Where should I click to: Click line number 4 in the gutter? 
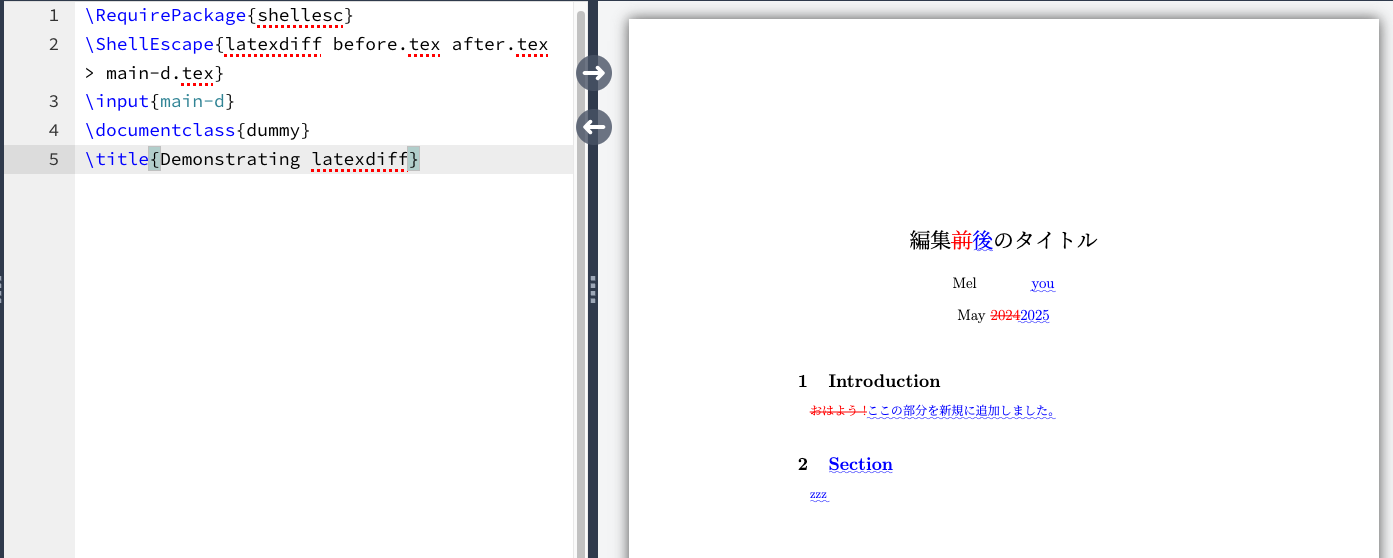[54, 130]
